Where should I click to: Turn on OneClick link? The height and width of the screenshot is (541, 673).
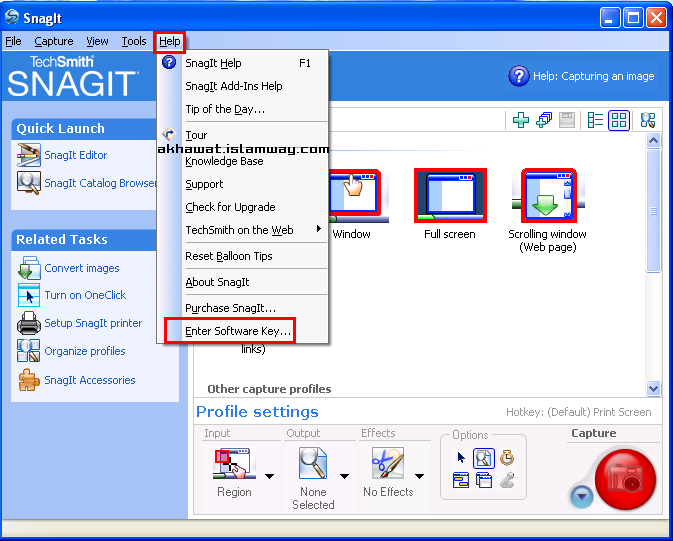85,295
